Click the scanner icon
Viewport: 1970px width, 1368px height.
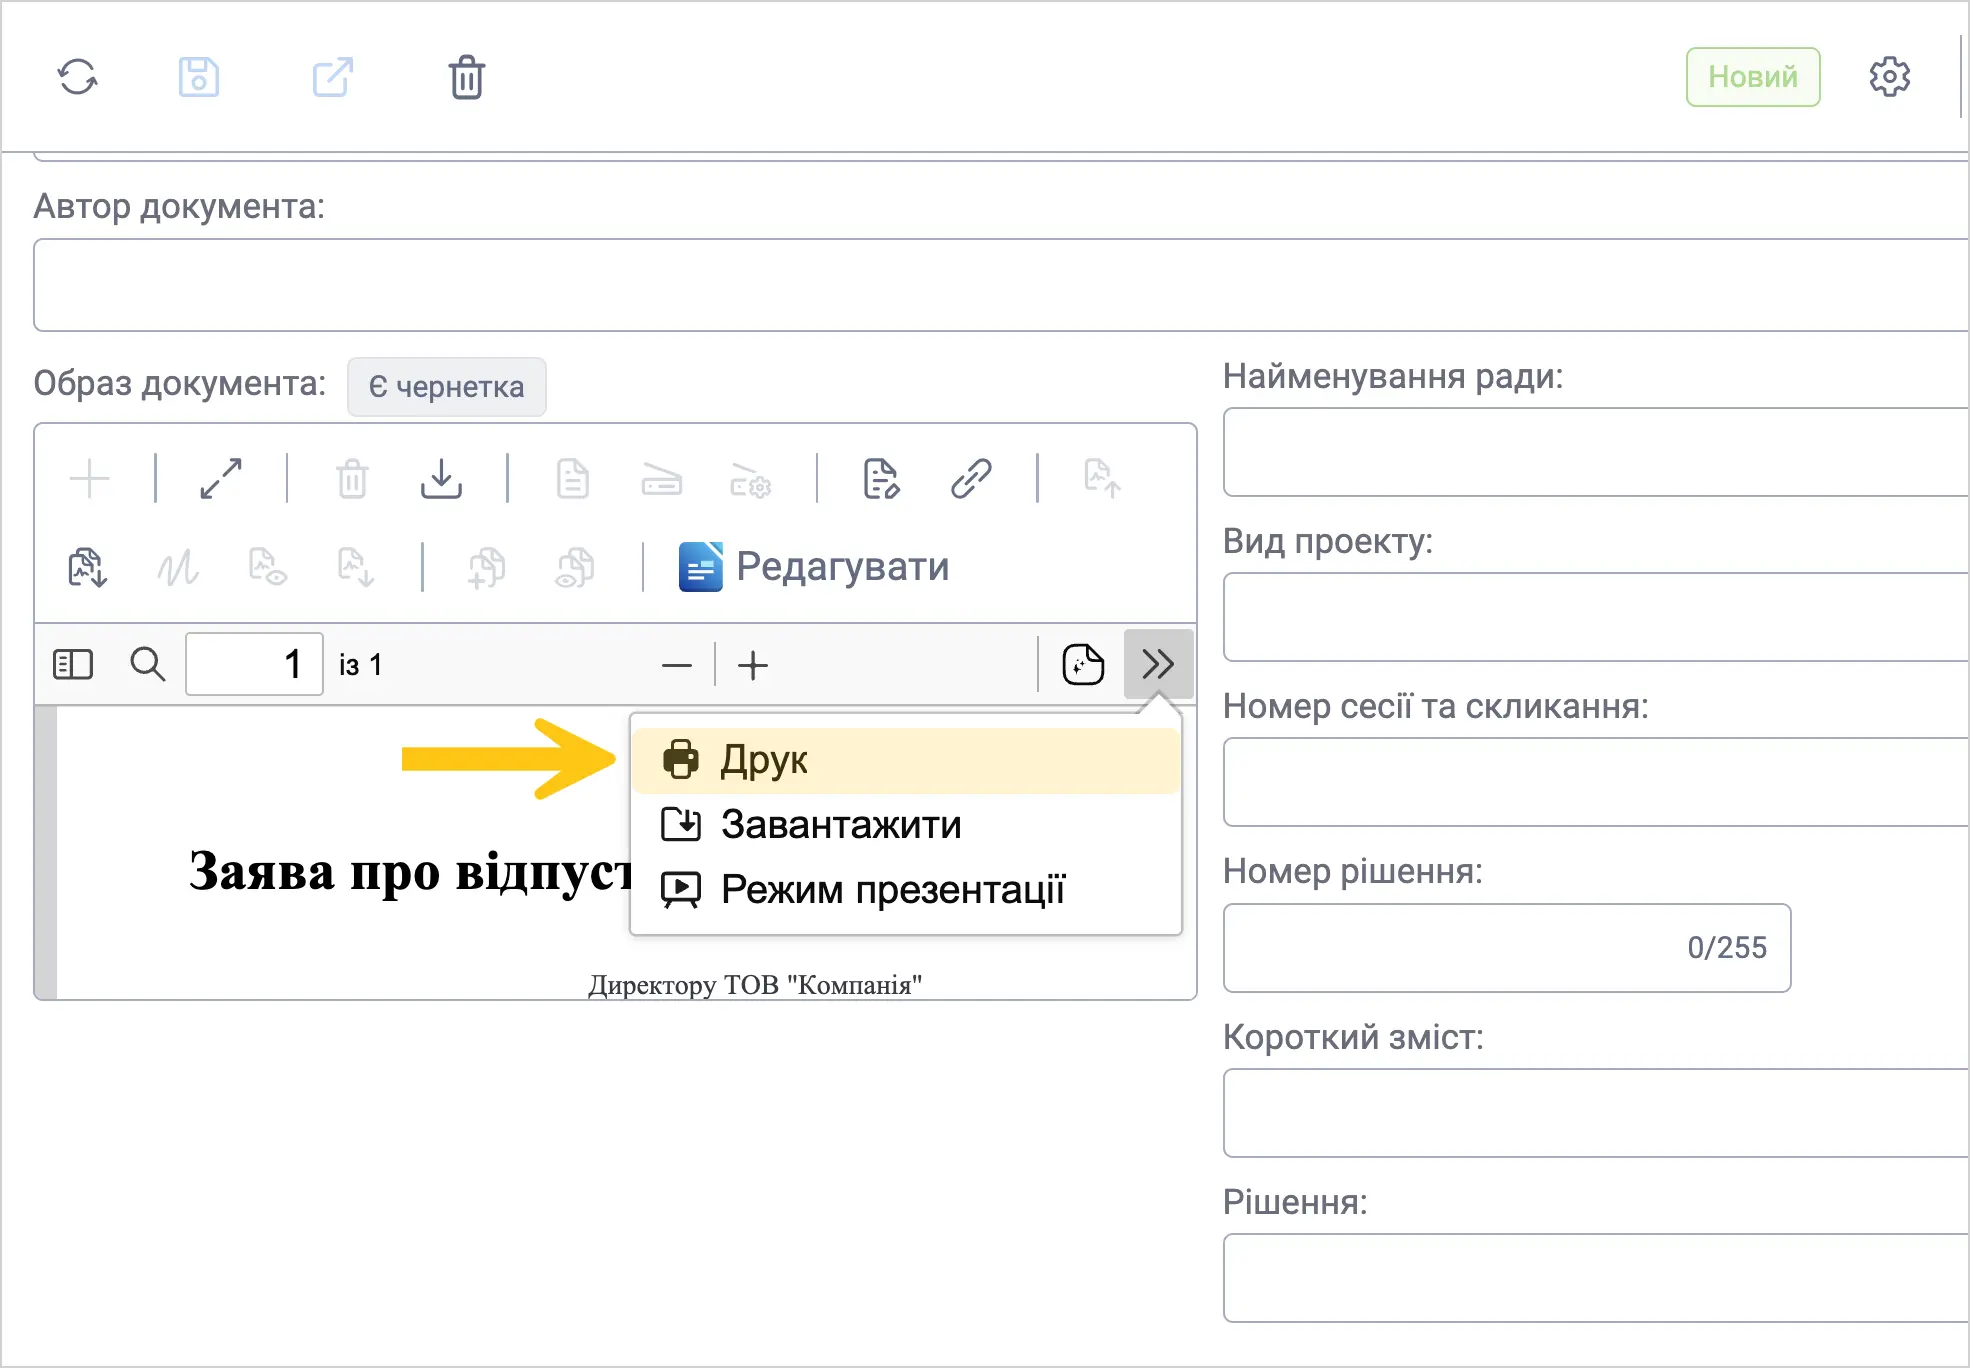pyautogui.click(x=661, y=479)
